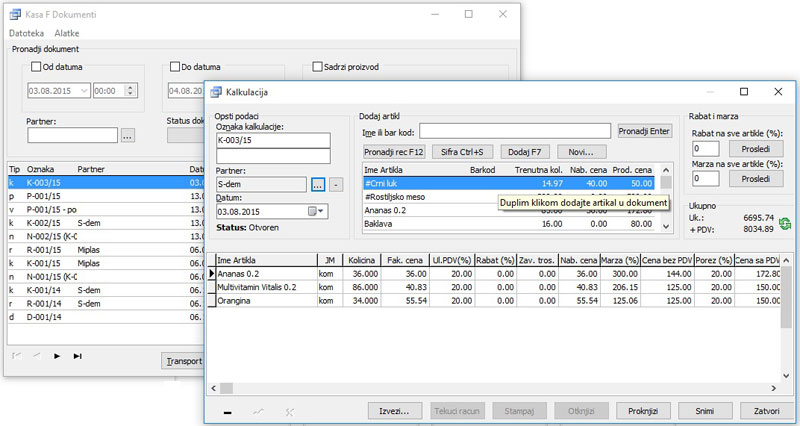This screenshot has height=426, width=800.
Task: Click the Oznaka column header in the document list
Action: tap(40, 169)
